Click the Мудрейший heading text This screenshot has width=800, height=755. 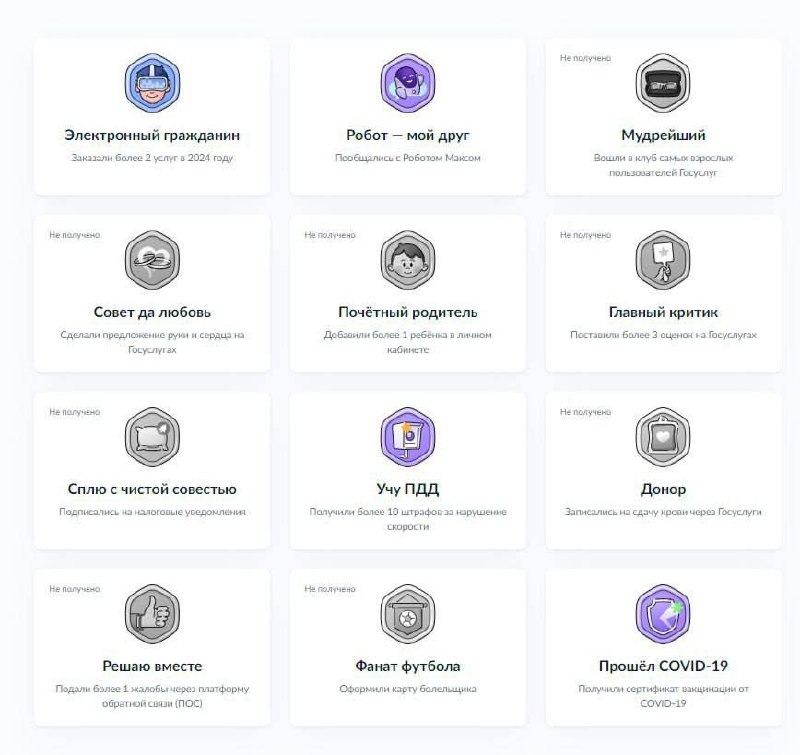(663, 135)
